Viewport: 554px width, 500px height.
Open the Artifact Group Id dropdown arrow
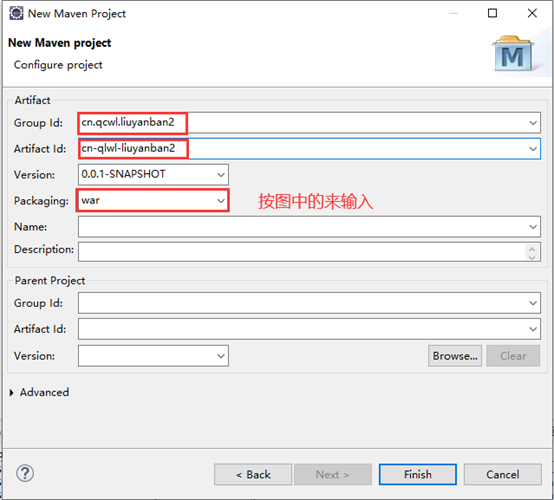(x=533, y=123)
